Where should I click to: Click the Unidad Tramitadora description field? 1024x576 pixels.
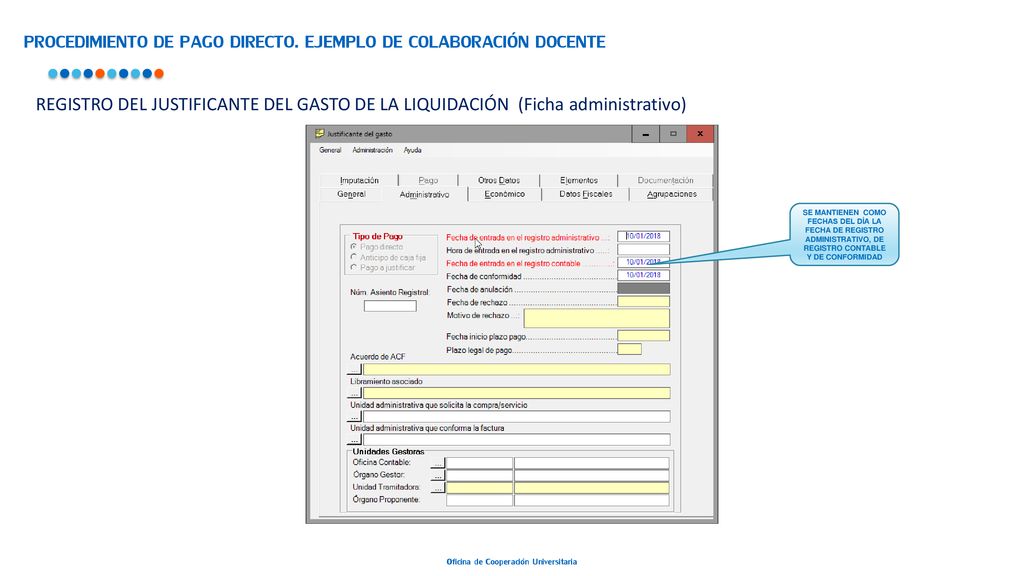click(592, 488)
